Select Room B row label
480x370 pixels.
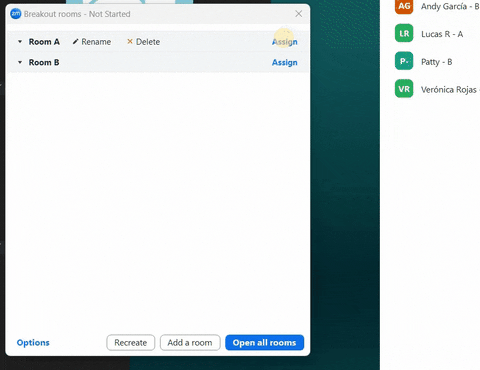click(x=44, y=62)
